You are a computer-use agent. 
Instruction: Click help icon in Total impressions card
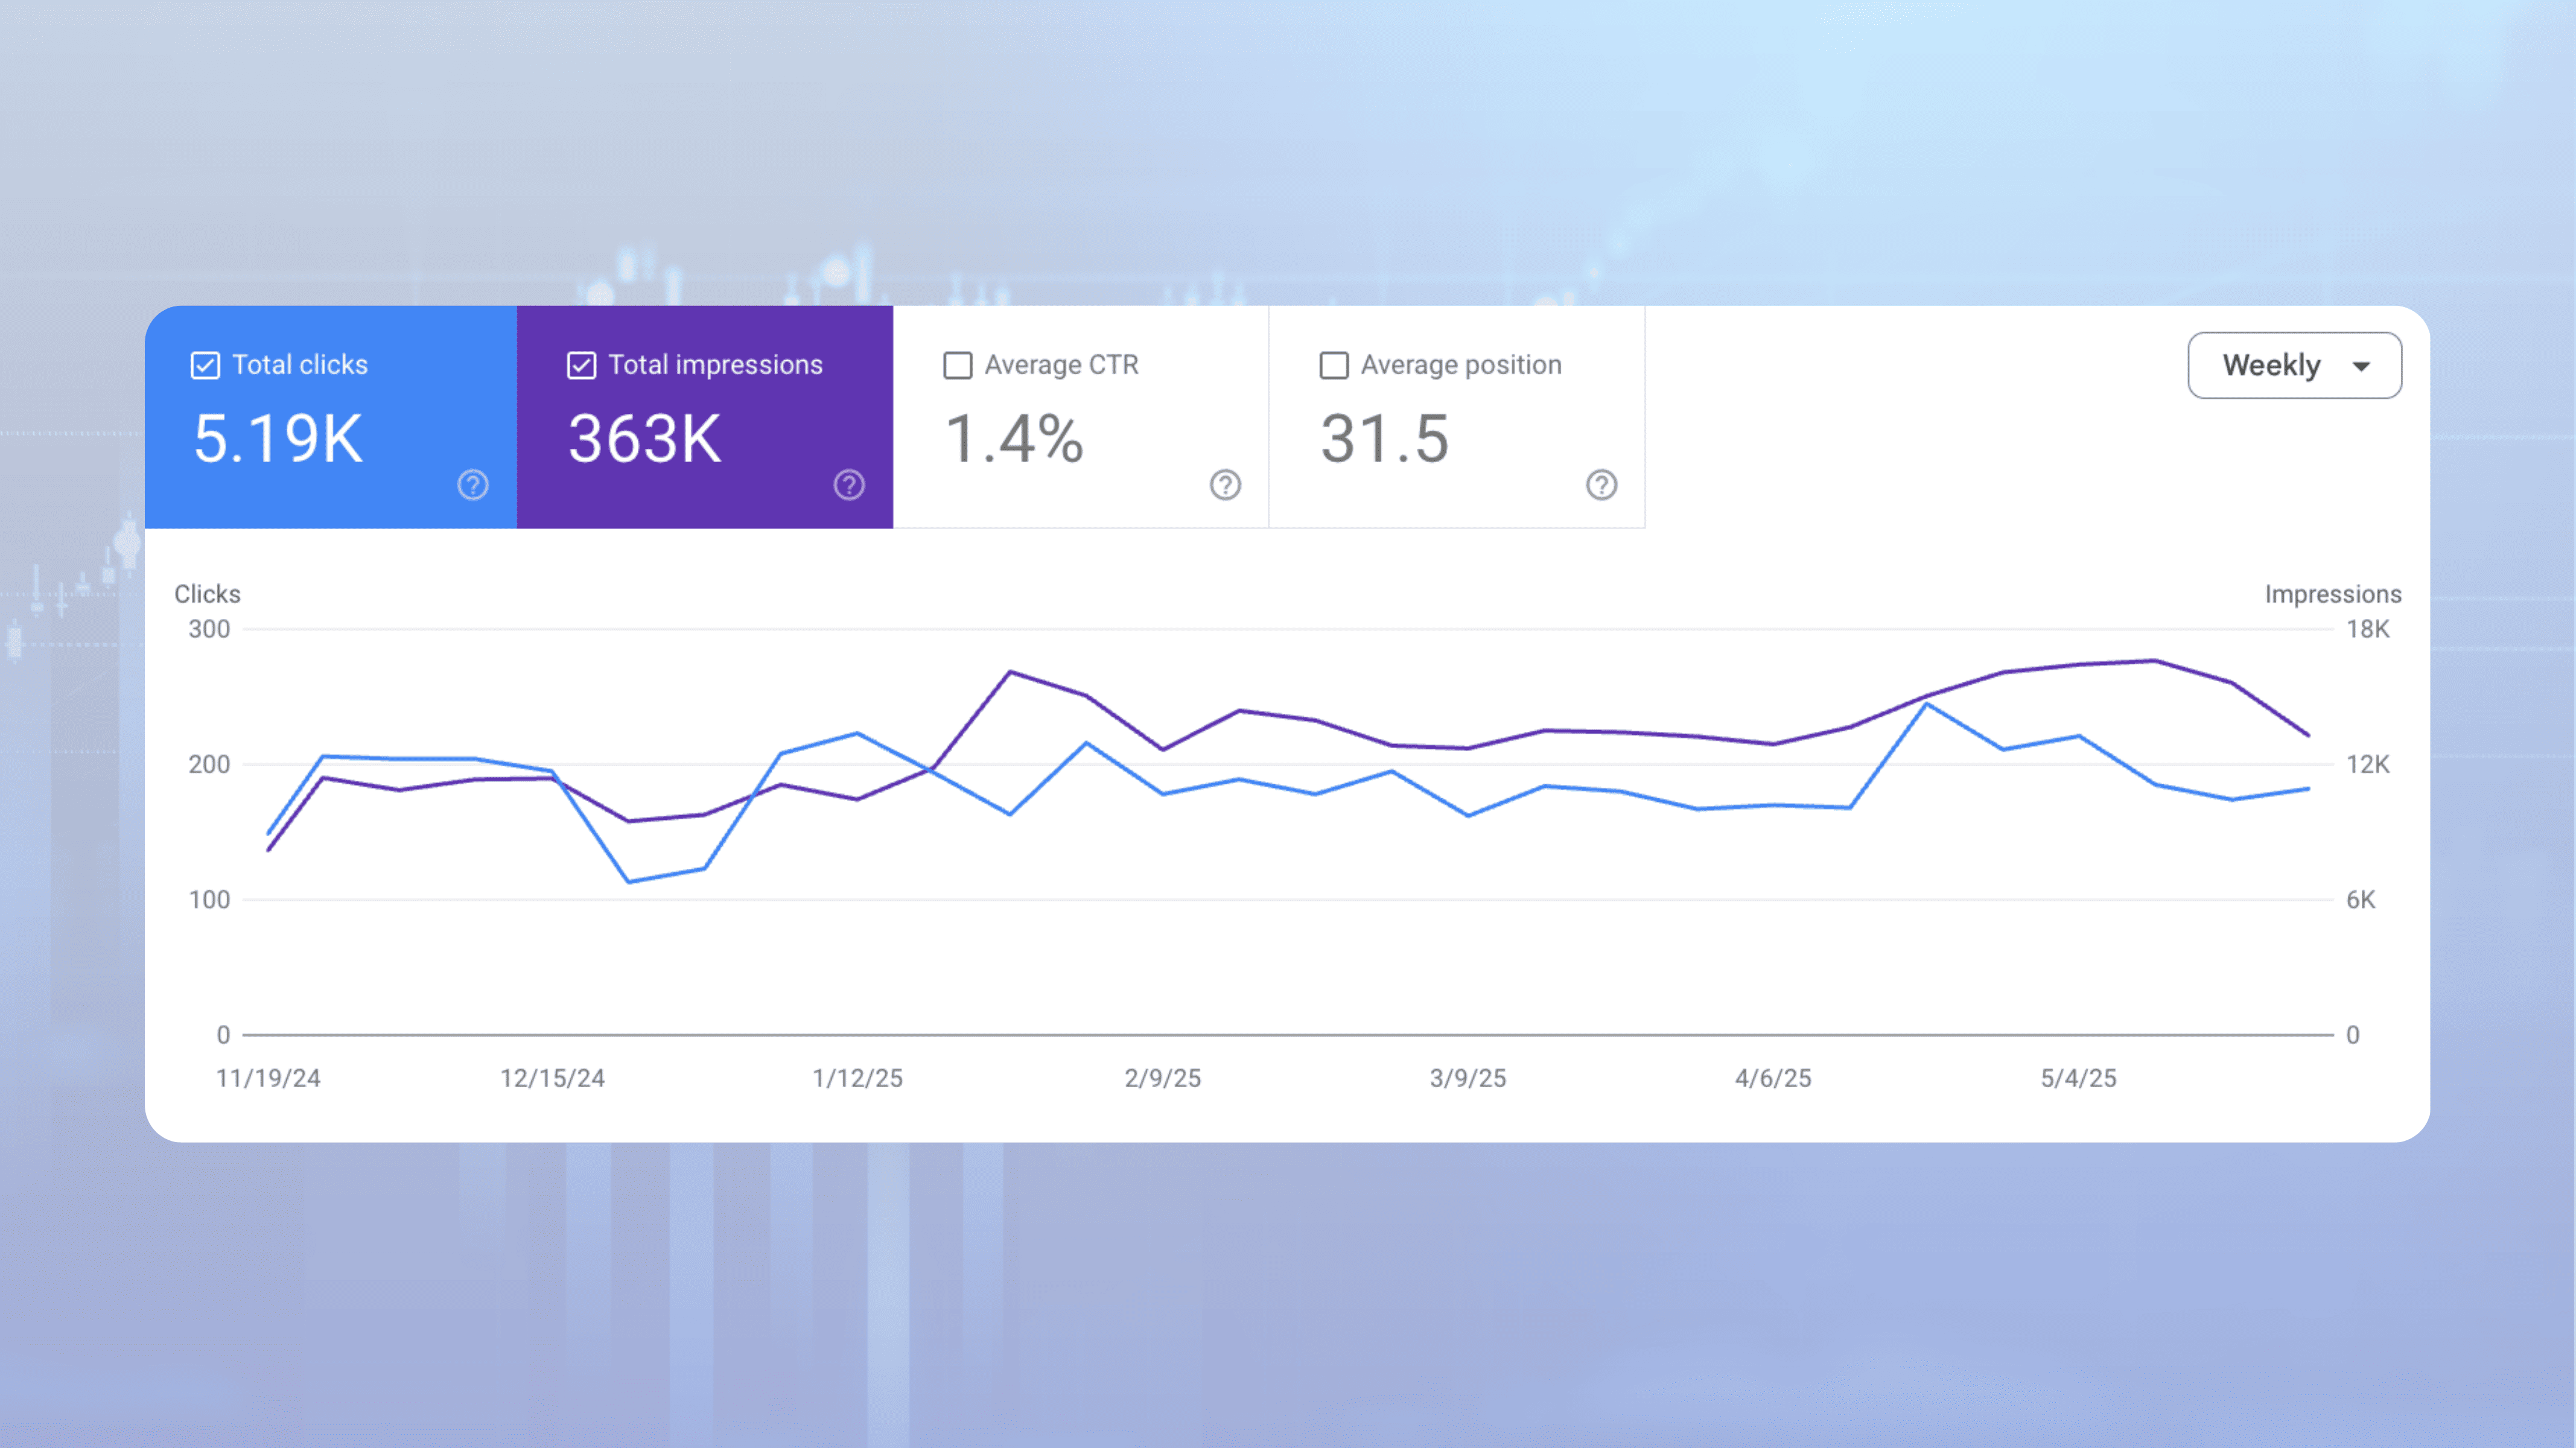(x=849, y=485)
